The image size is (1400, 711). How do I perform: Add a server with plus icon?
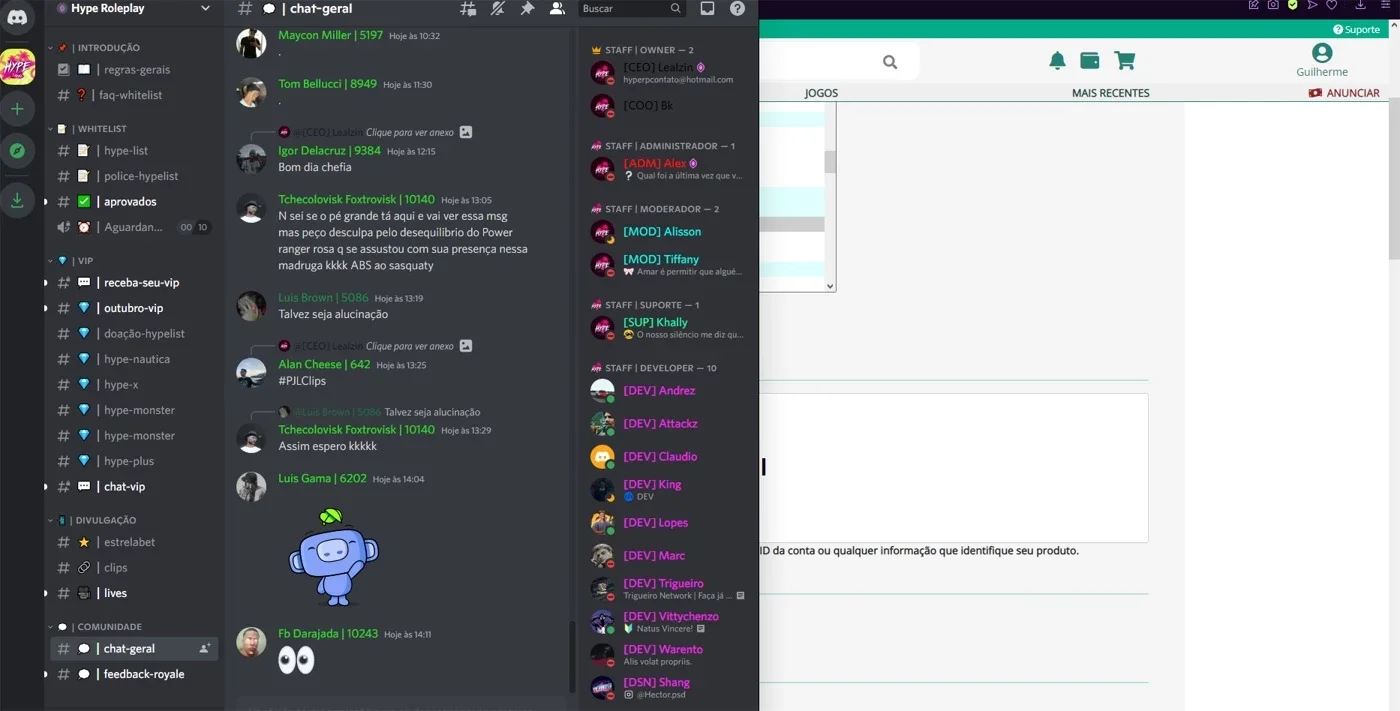point(17,109)
